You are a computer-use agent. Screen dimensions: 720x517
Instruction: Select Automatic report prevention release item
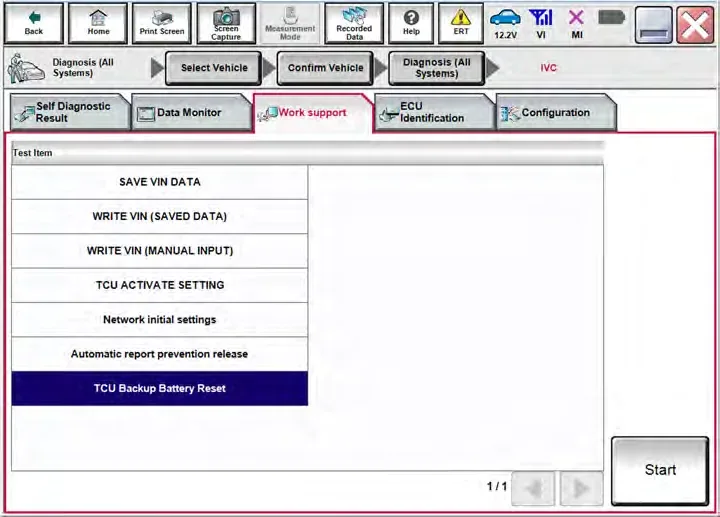160,354
